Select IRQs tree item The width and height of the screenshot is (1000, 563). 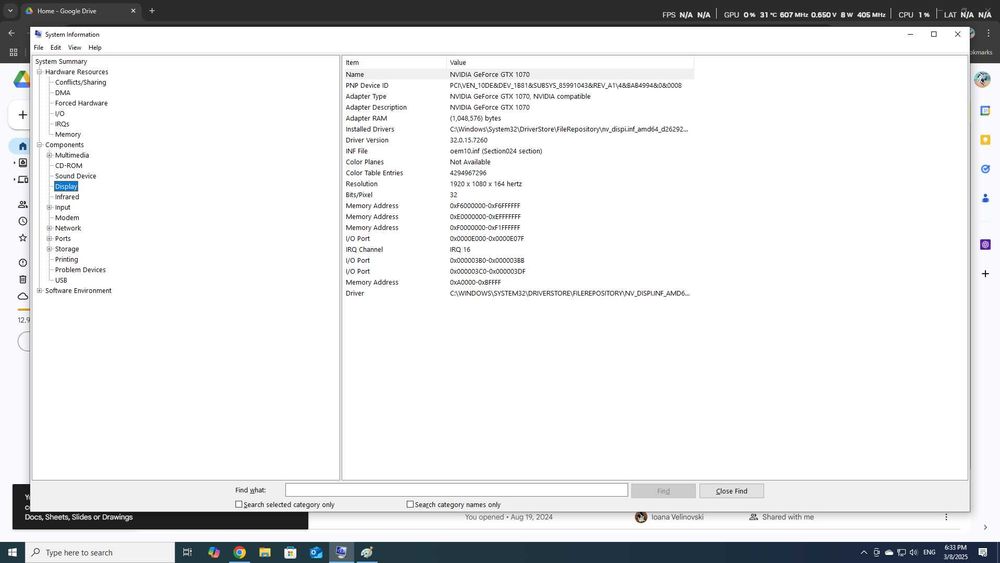62,124
